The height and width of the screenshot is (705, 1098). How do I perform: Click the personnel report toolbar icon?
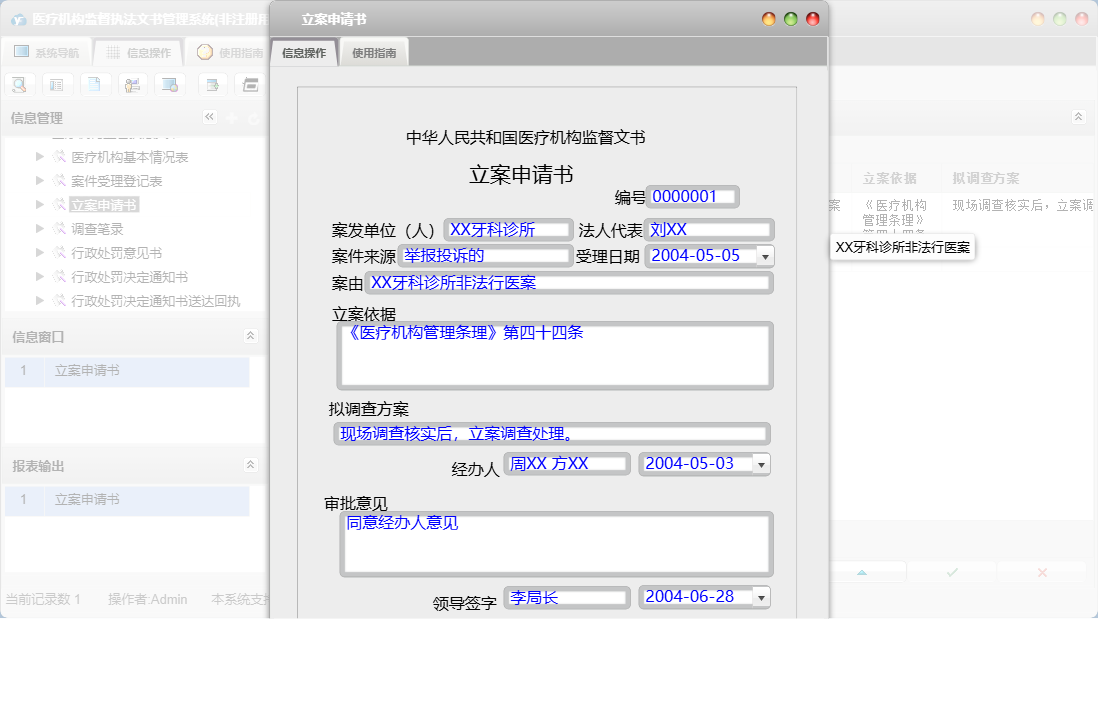[130, 85]
